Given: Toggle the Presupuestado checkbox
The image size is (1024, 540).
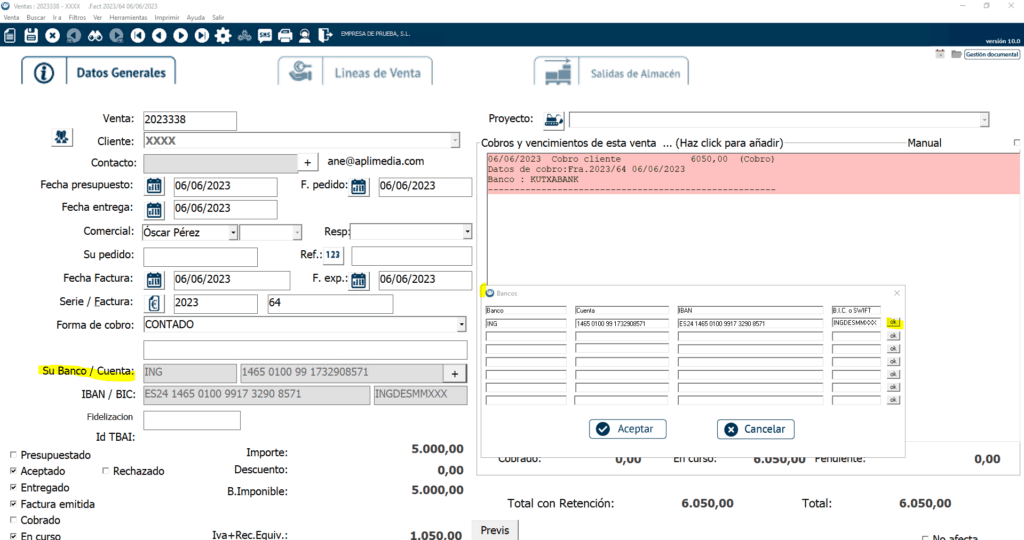Looking at the screenshot, I should [x=12, y=453].
